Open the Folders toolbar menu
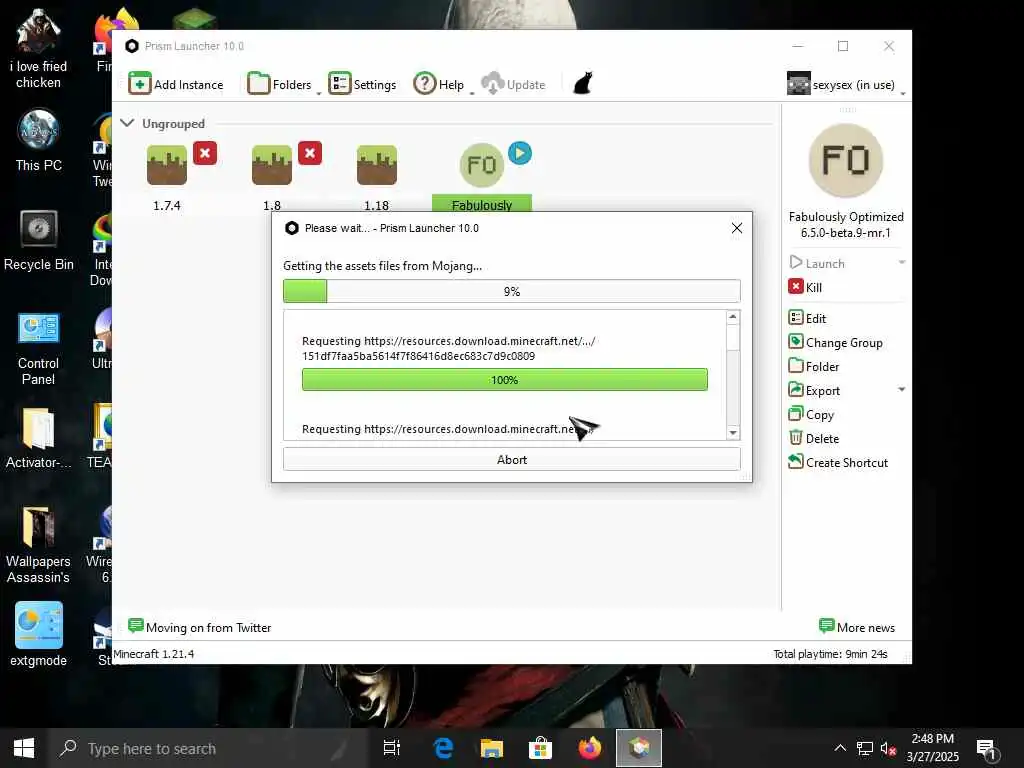This screenshot has width=1024, height=768. coord(282,84)
